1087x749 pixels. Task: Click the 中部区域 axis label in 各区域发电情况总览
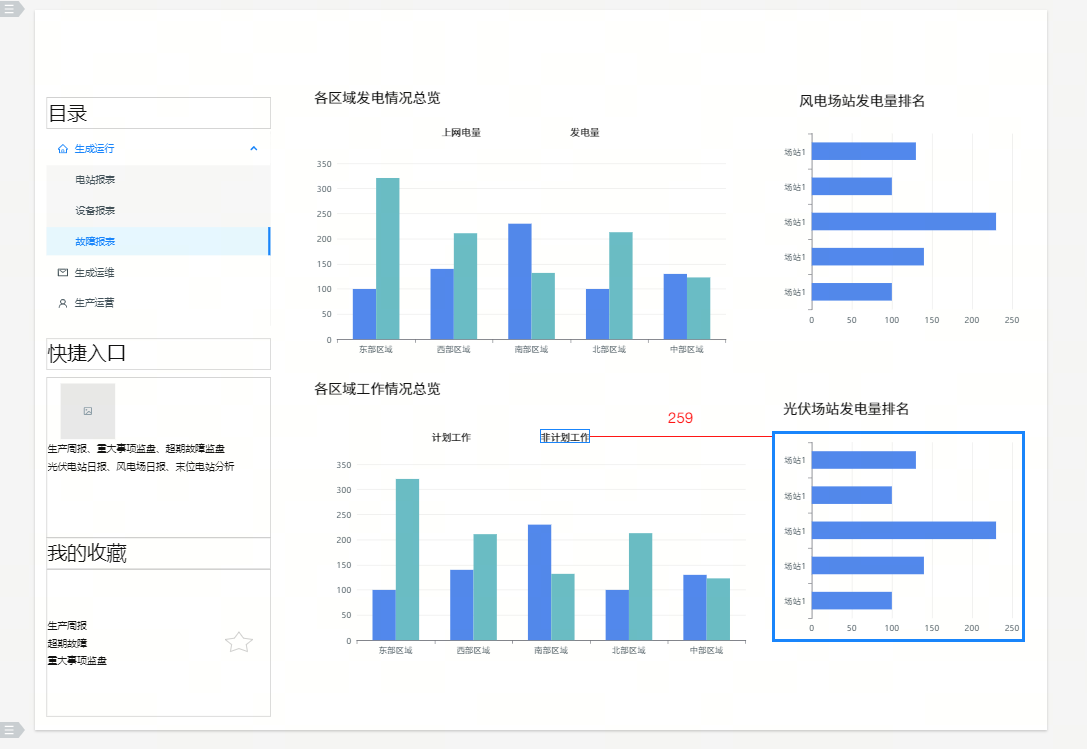[686, 350]
